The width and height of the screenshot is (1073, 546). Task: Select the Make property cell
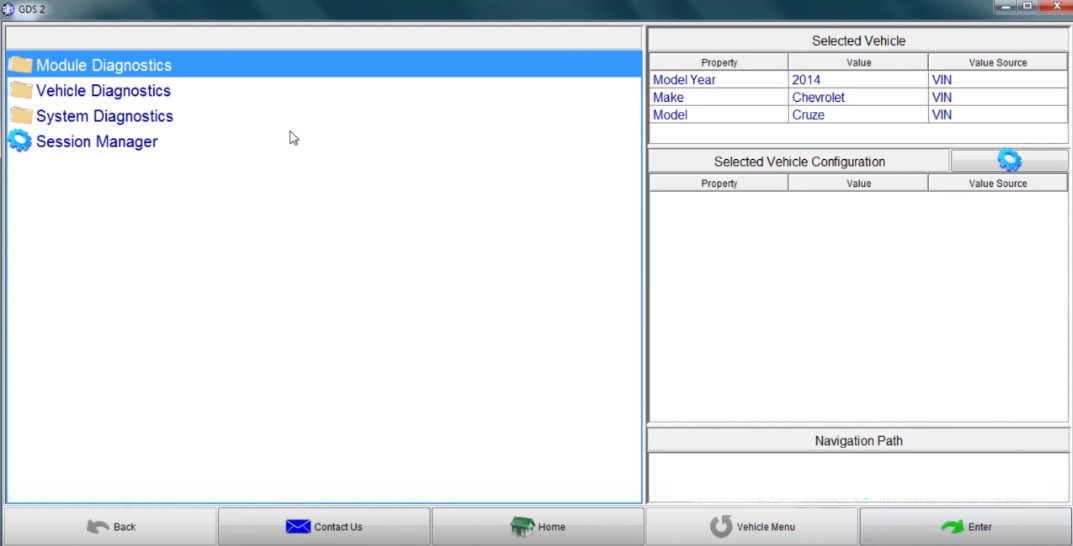(x=719, y=97)
